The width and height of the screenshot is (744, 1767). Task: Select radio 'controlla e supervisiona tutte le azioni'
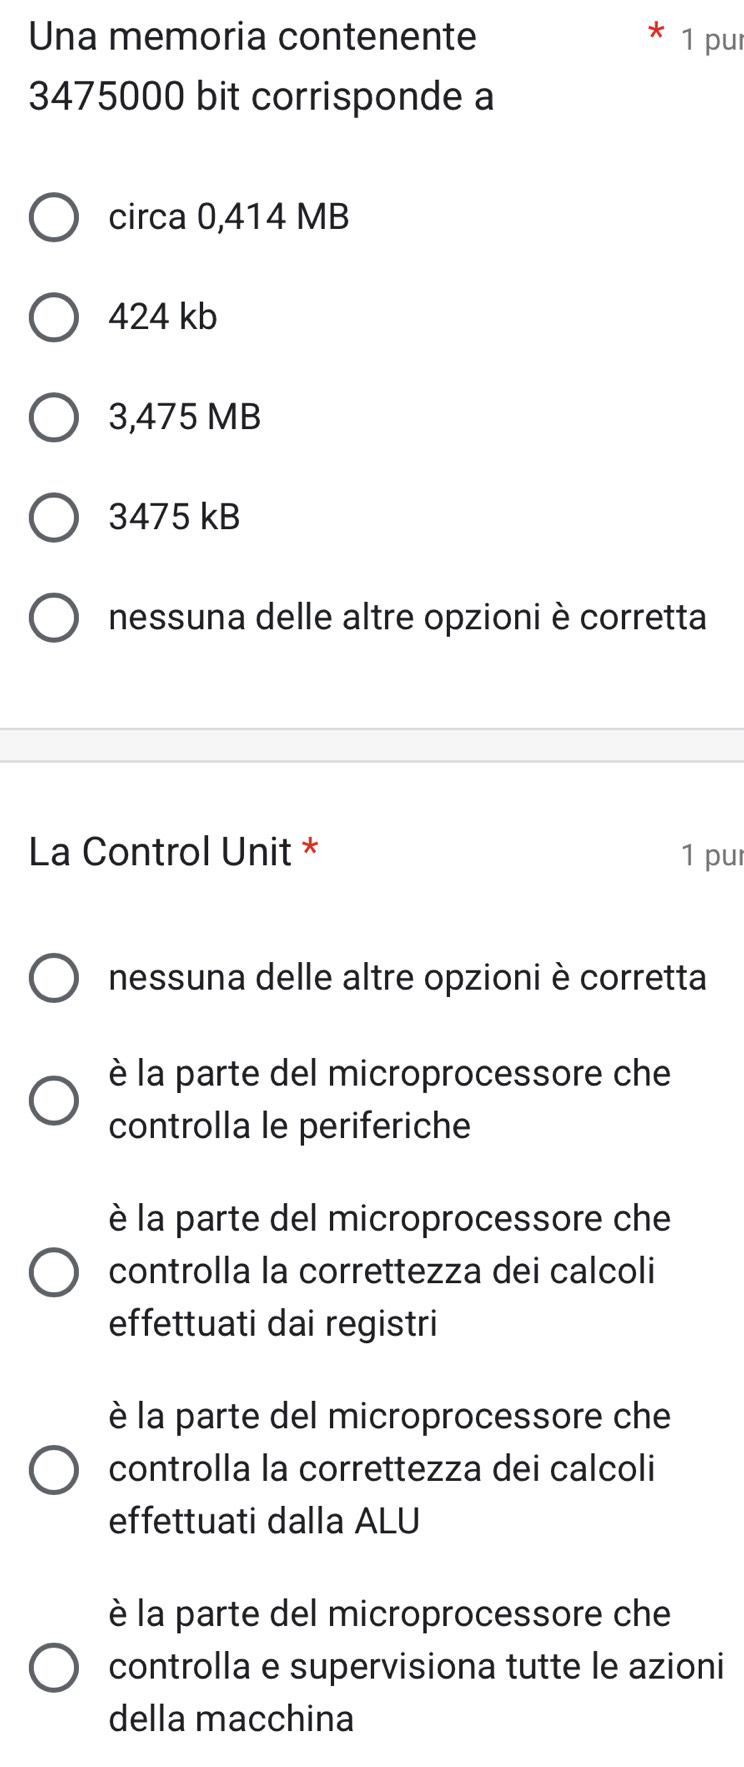53,1667
